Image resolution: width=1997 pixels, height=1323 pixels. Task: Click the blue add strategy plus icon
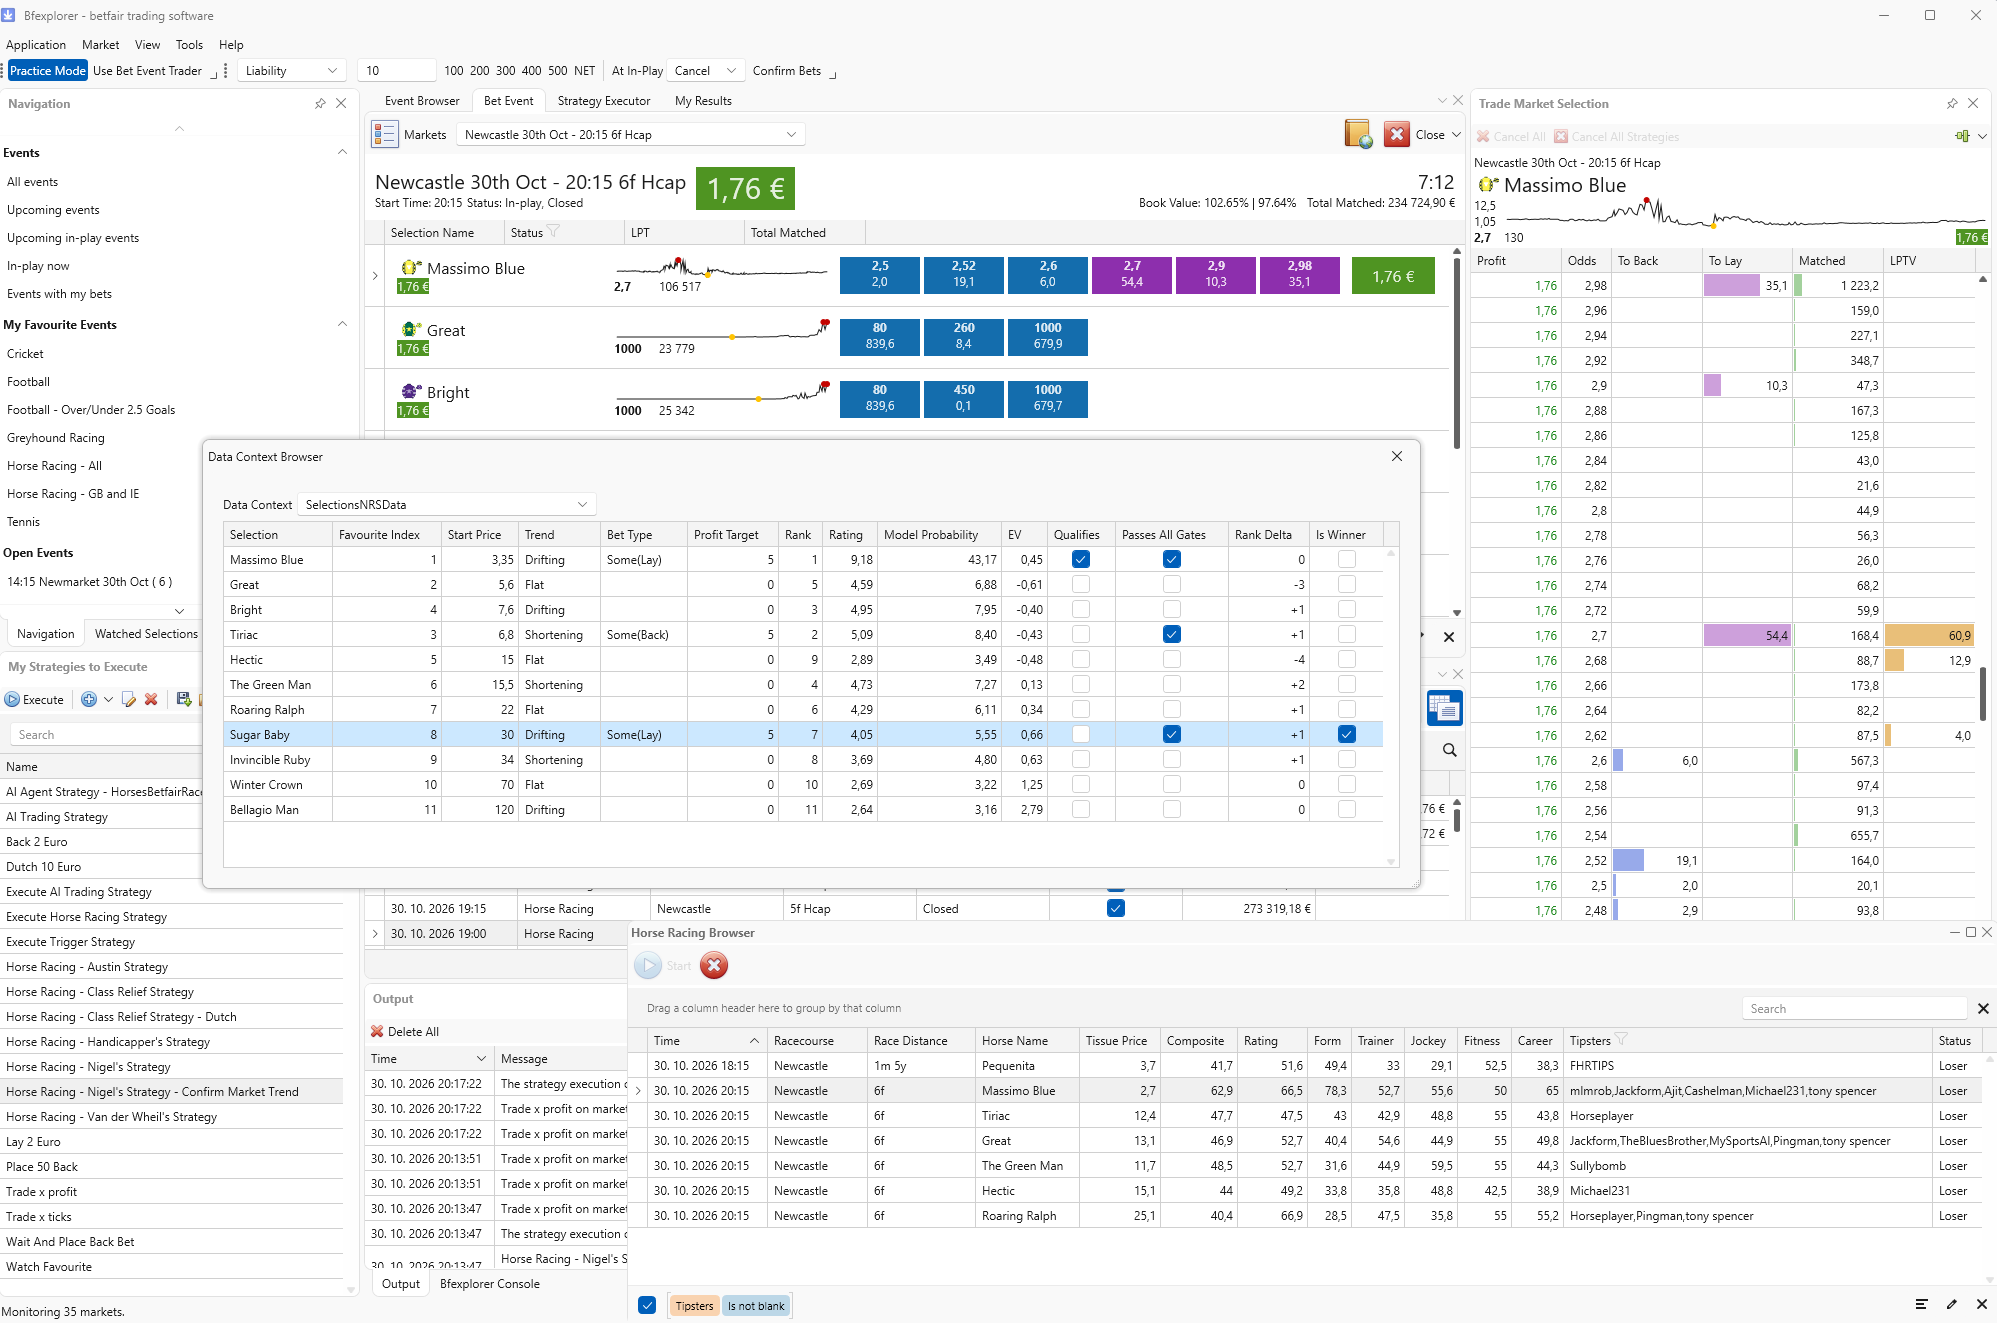[x=89, y=700]
